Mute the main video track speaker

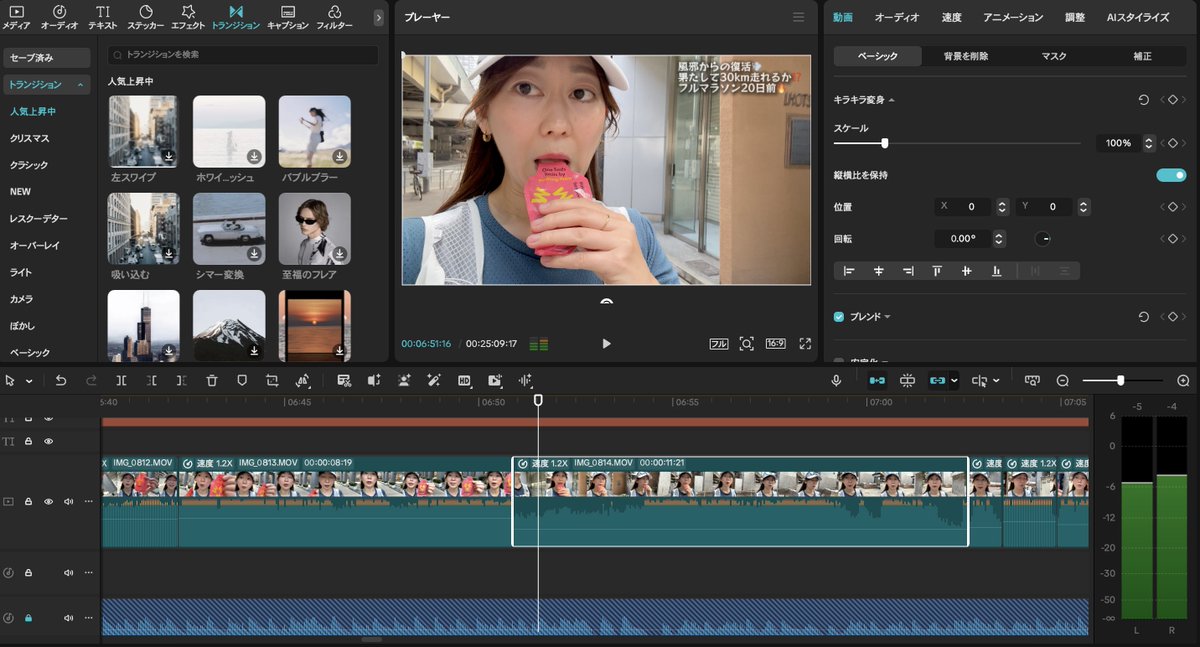tap(68, 502)
